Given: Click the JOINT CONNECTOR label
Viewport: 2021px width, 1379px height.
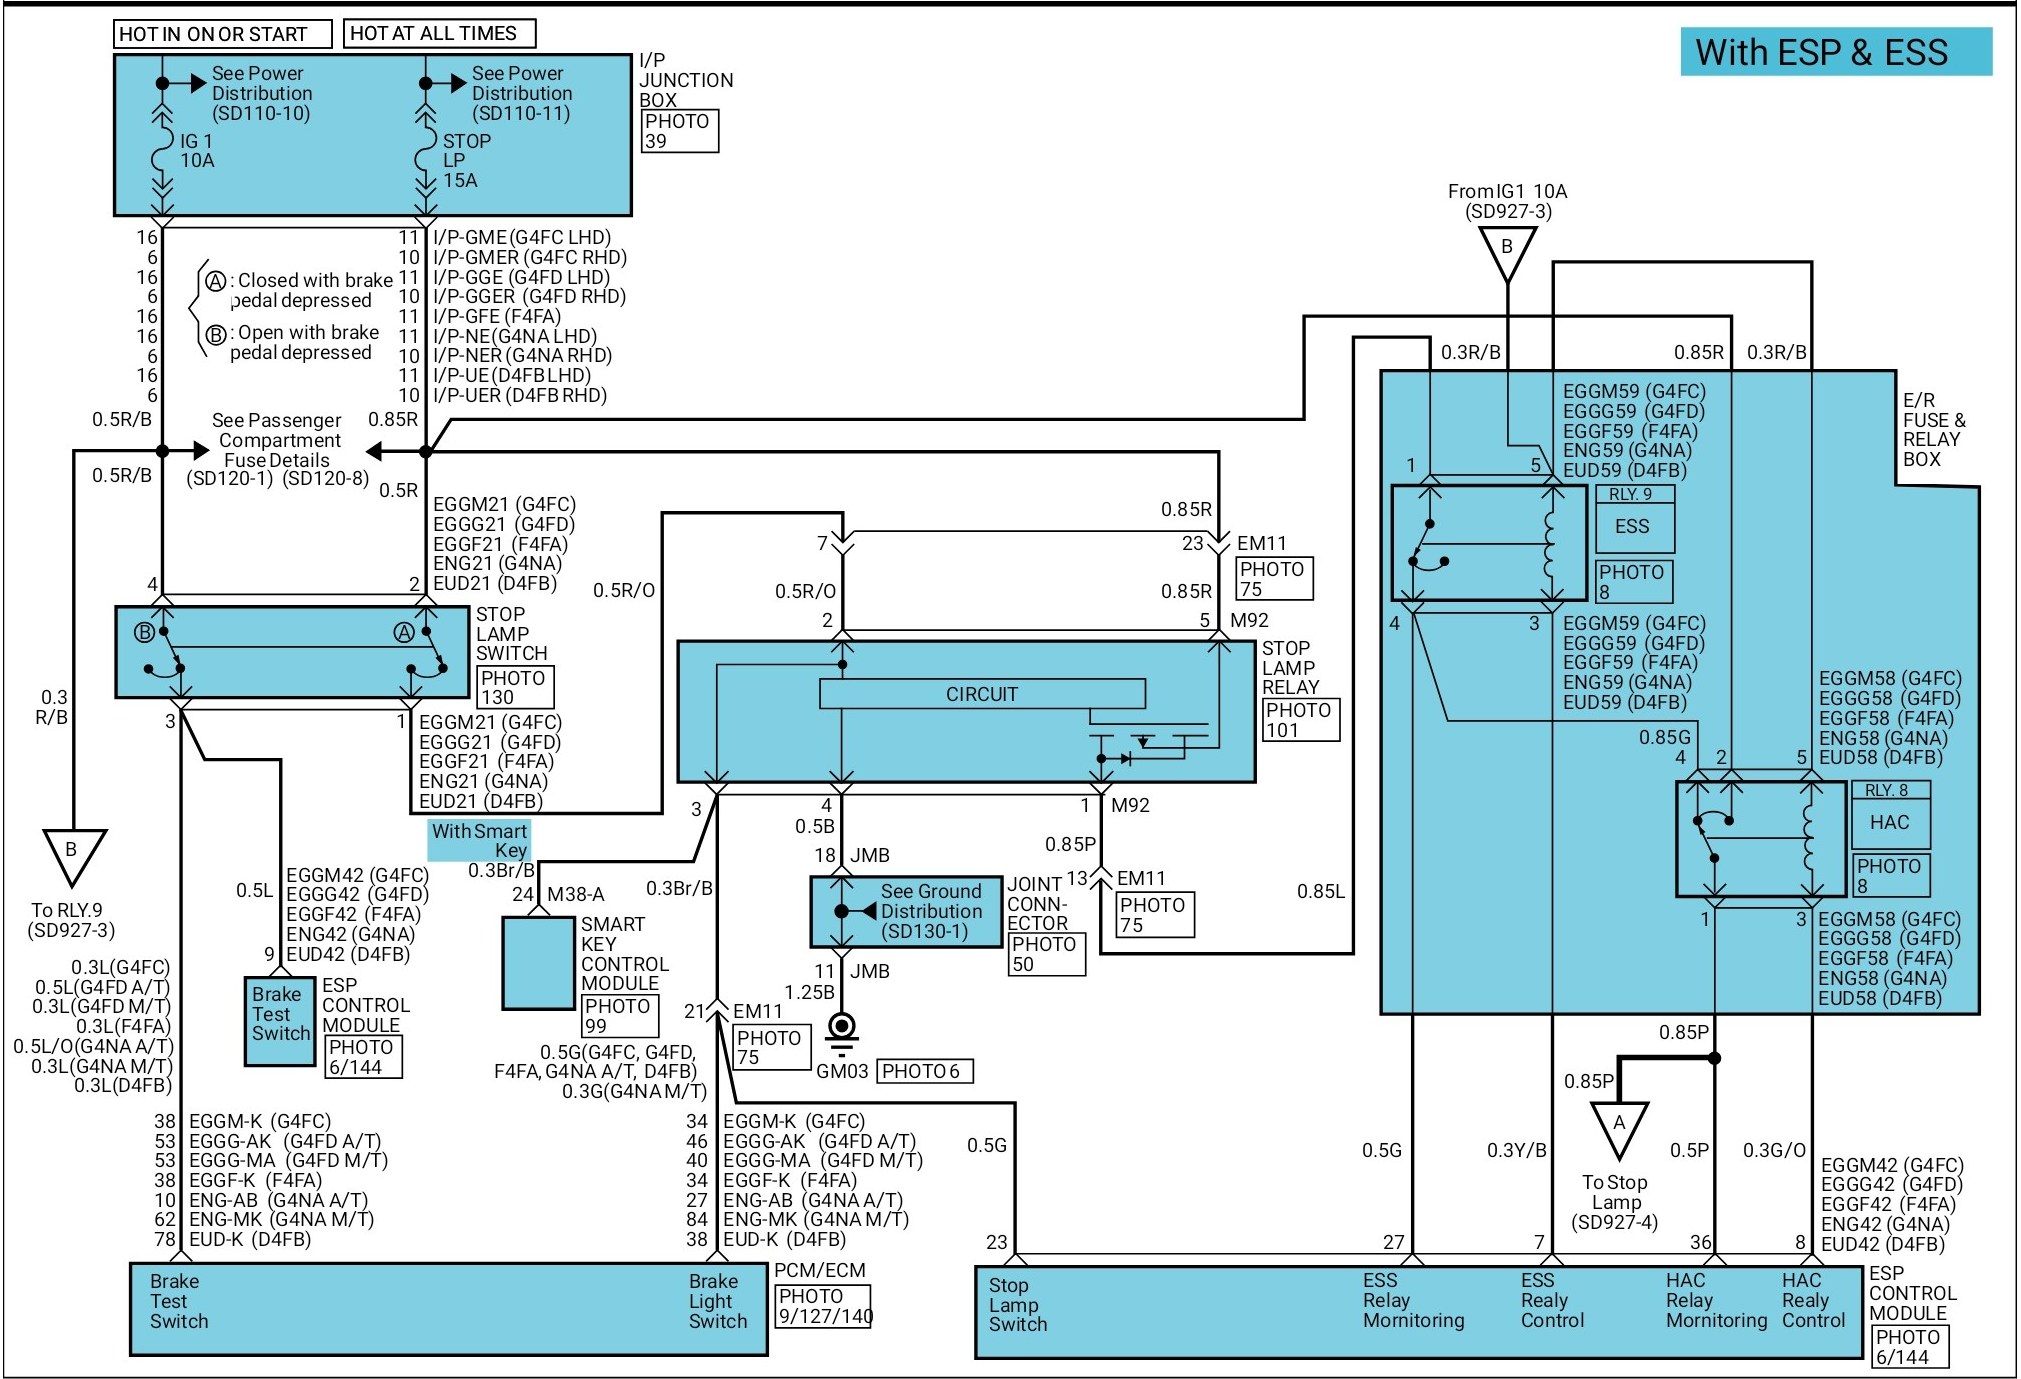Looking at the screenshot, I should point(1038,904).
